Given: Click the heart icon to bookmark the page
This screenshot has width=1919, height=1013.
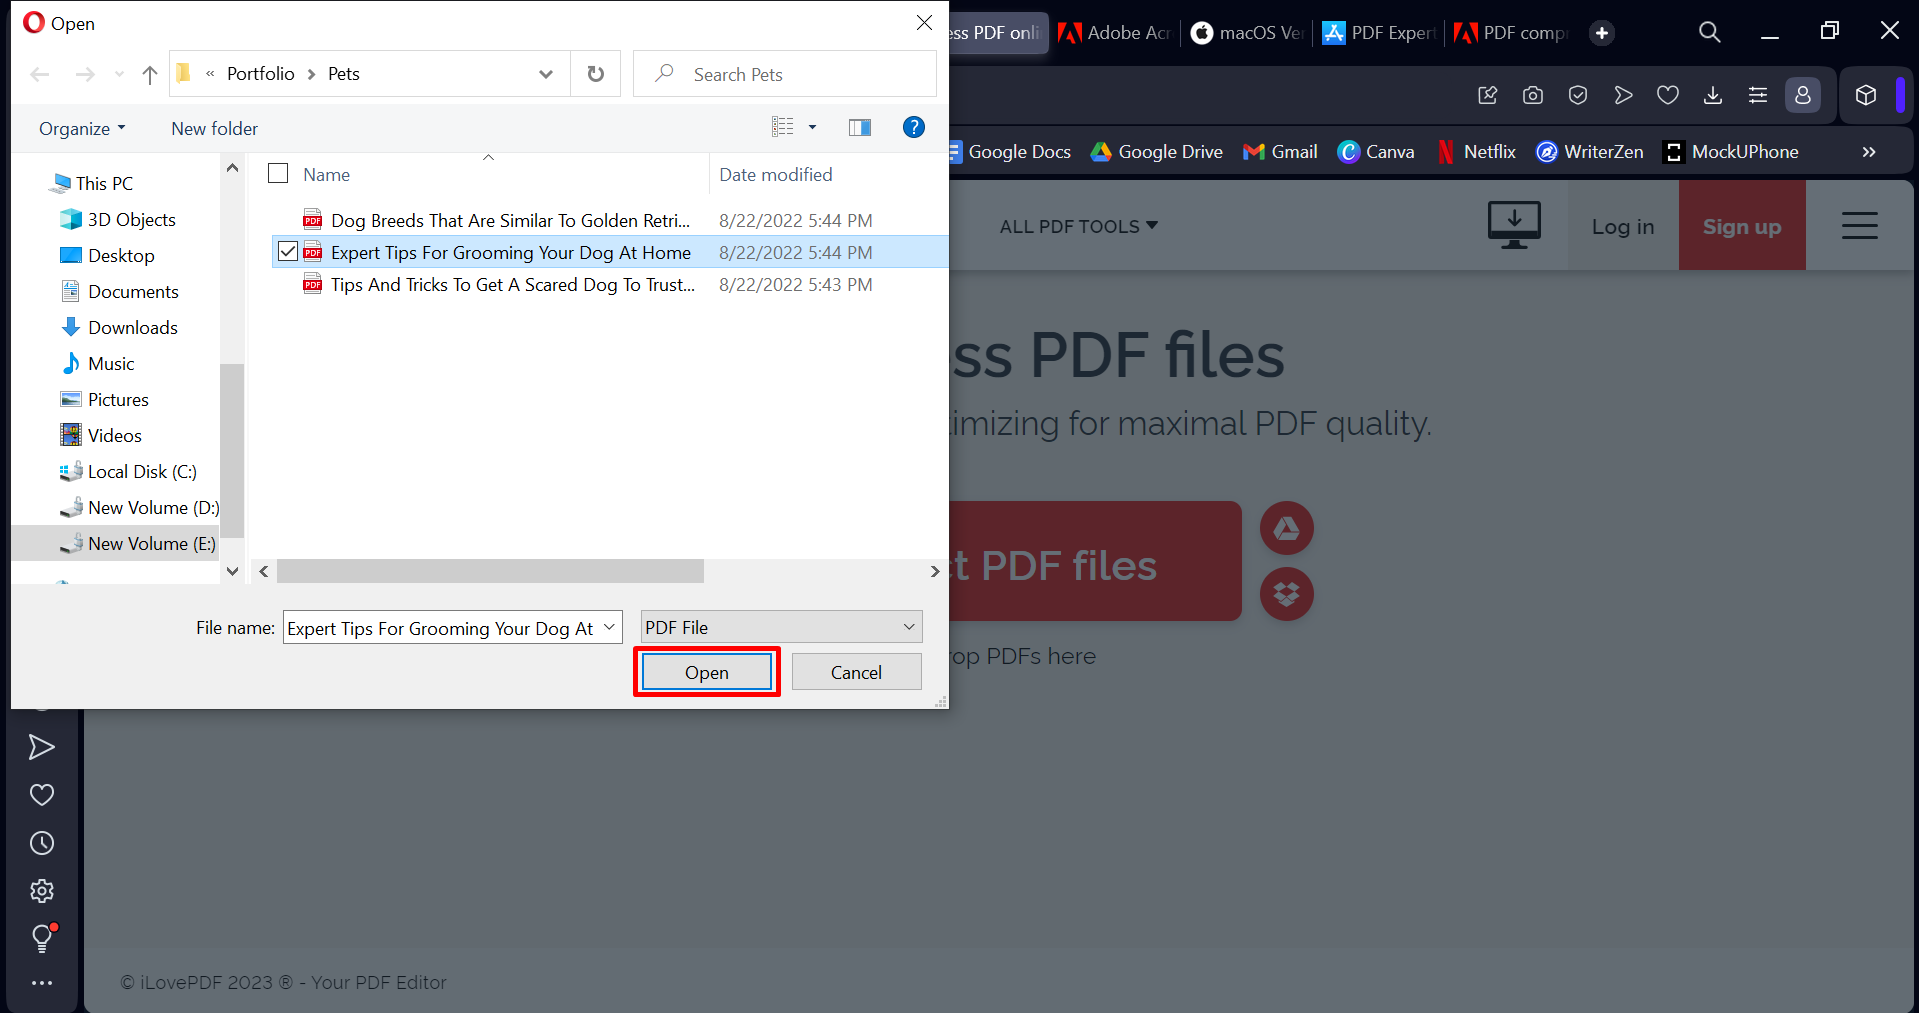Looking at the screenshot, I should 1668,95.
